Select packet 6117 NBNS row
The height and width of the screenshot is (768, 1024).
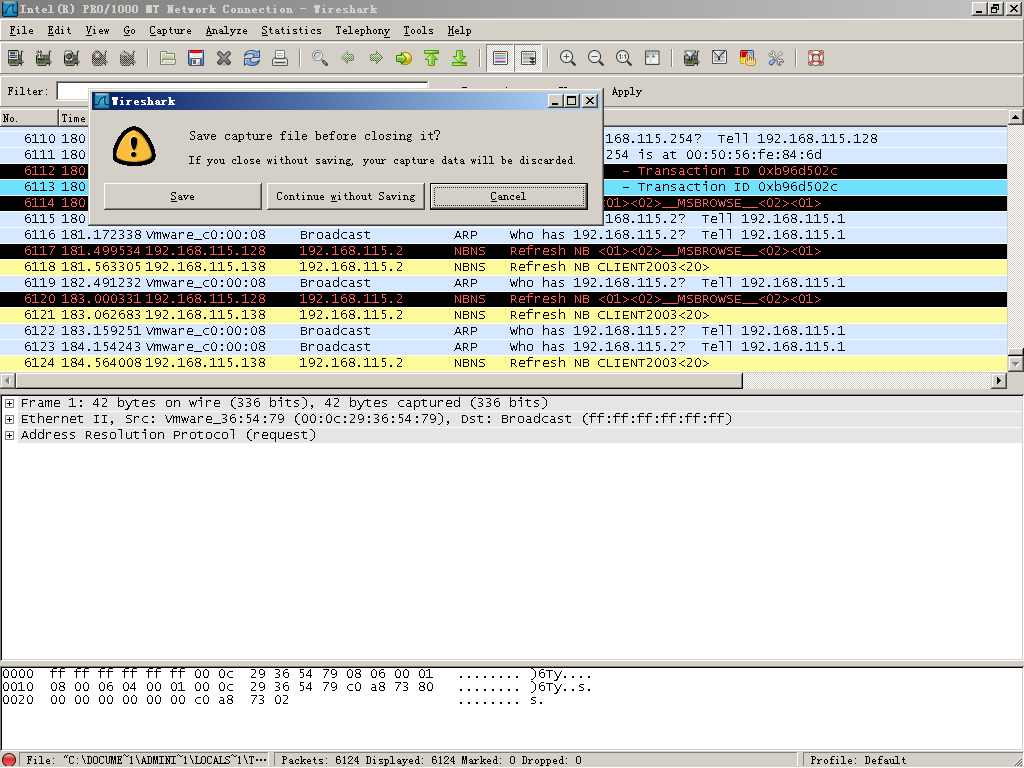pyautogui.click(x=504, y=251)
